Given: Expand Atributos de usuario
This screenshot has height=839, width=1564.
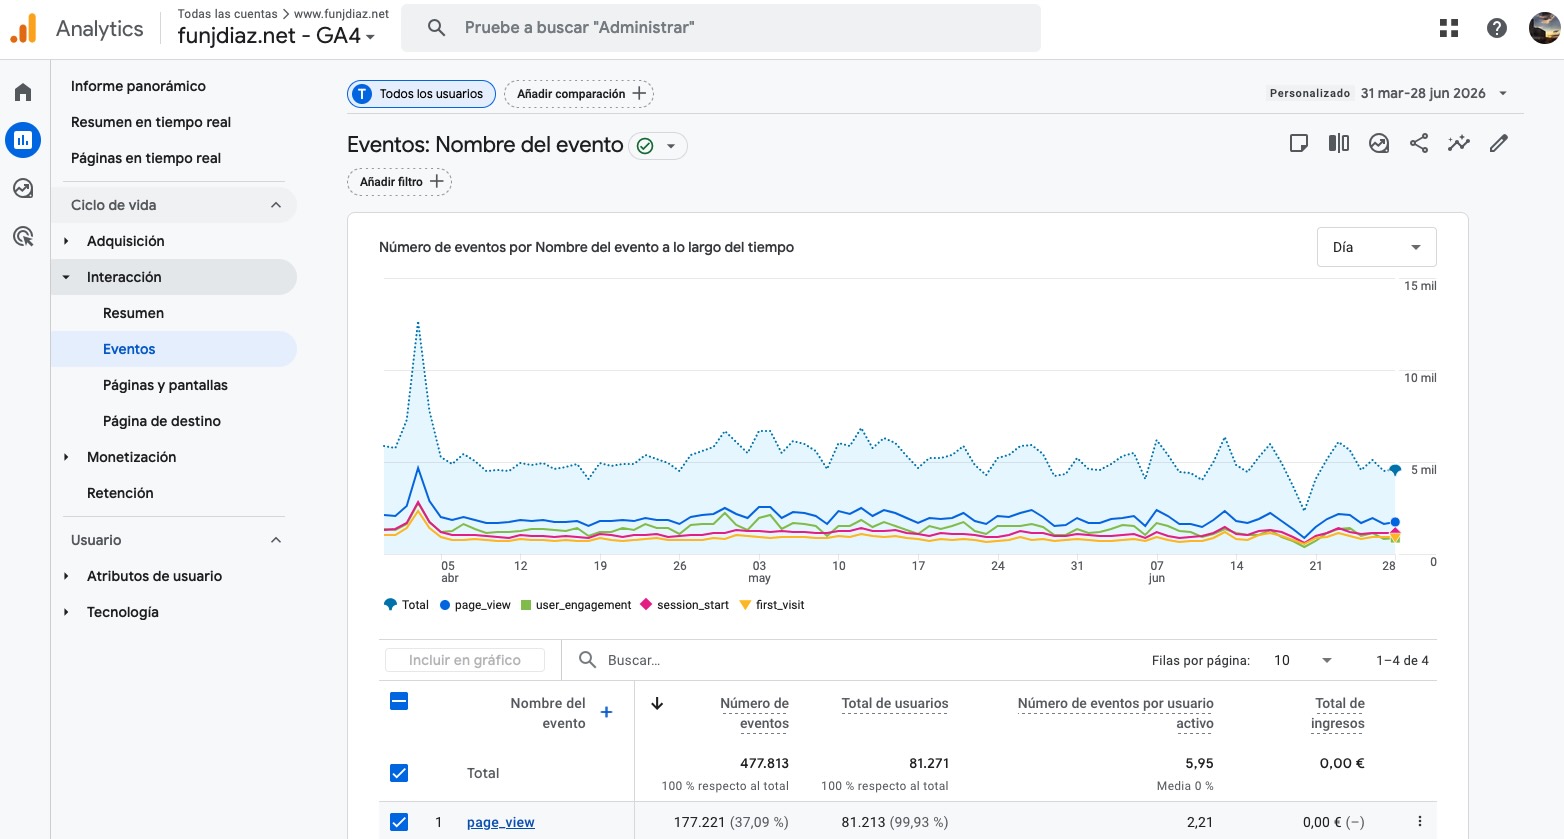Looking at the screenshot, I should click(x=66, y=576).
